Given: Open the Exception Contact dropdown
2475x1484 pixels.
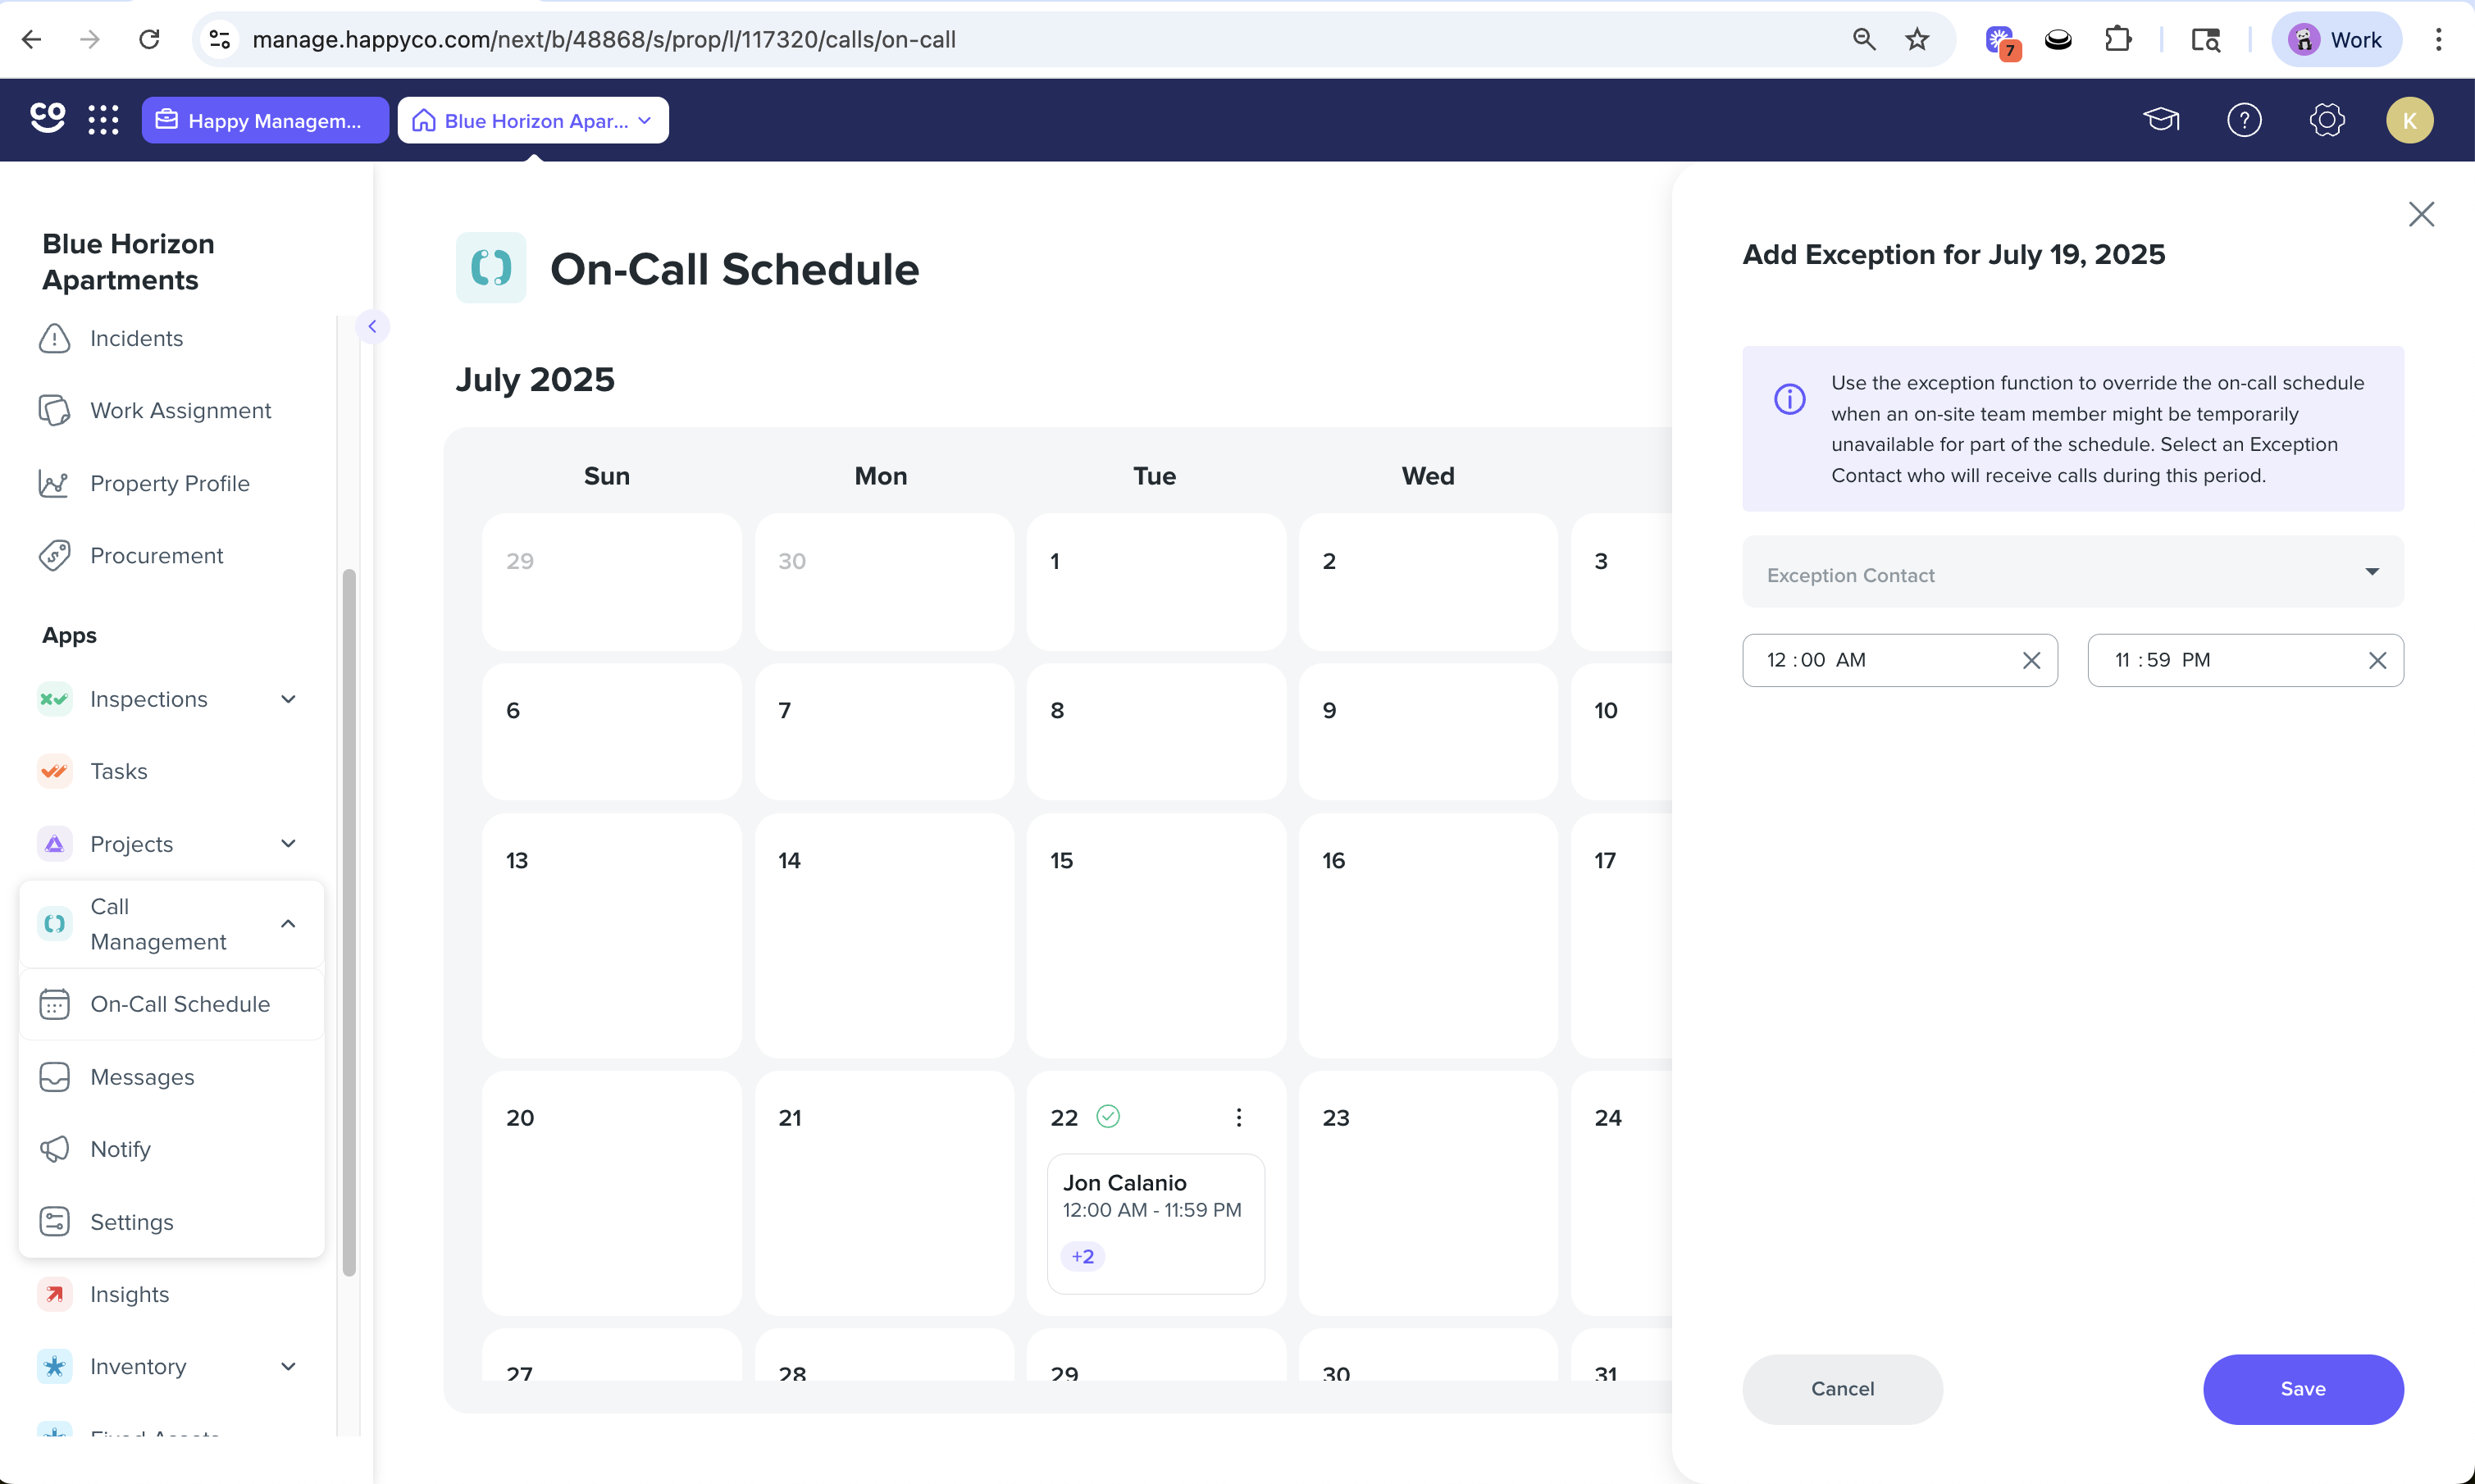Looking at the screenshot, I should coord(2072,572).
